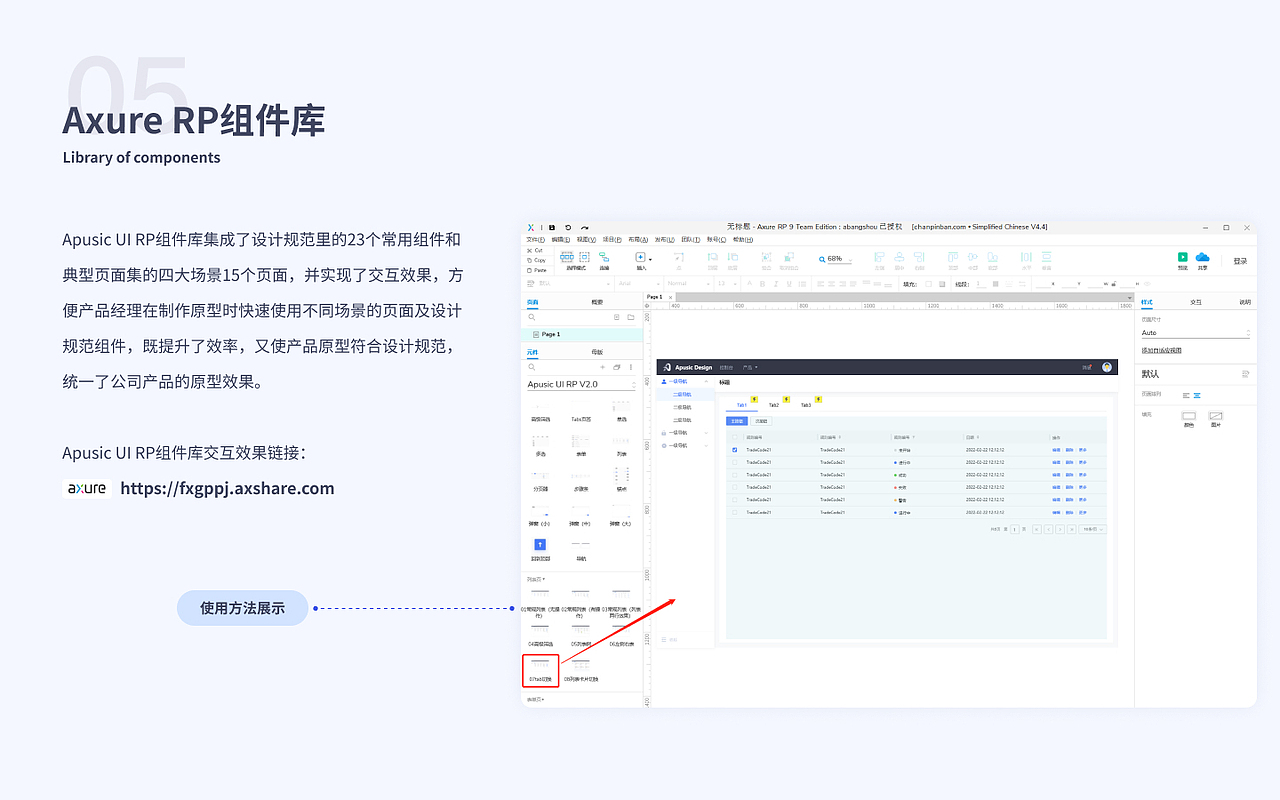Image resolution: width=1280 pixels, height=800 pixels.
Task: Switch to the 概要 outline tab
Action: point(597,302)
